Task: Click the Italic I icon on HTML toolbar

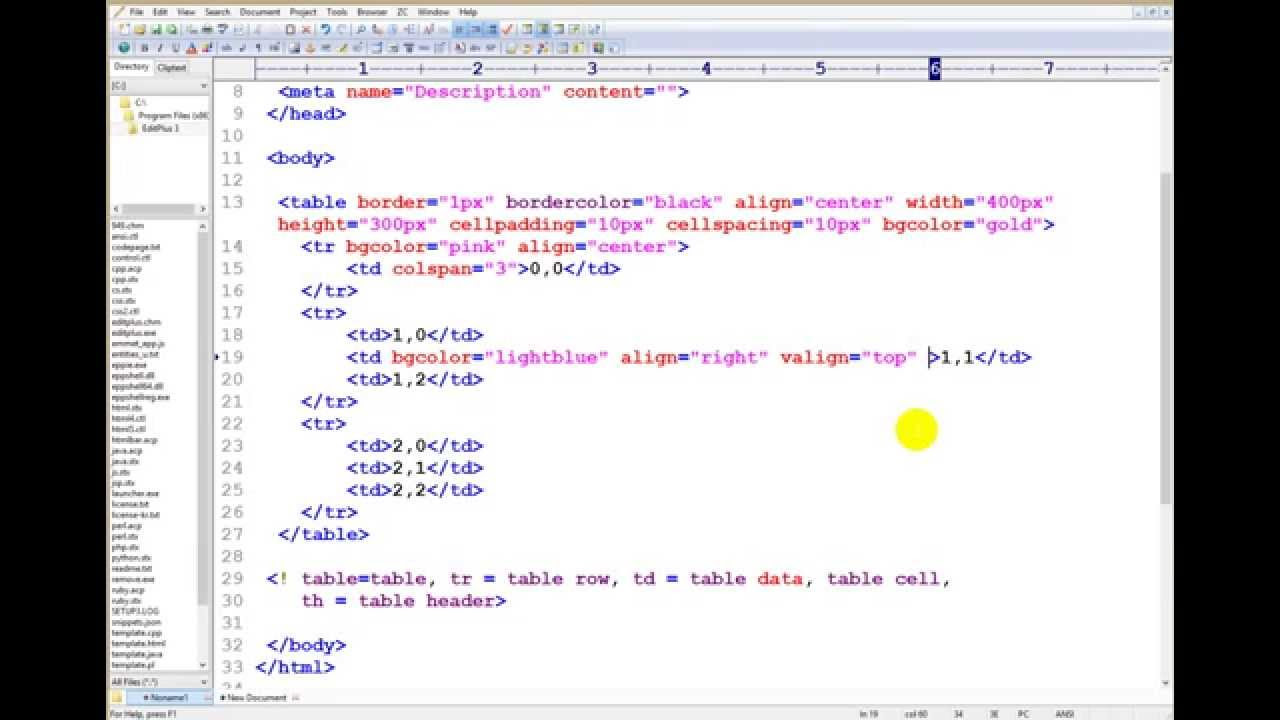Action: 160,47
